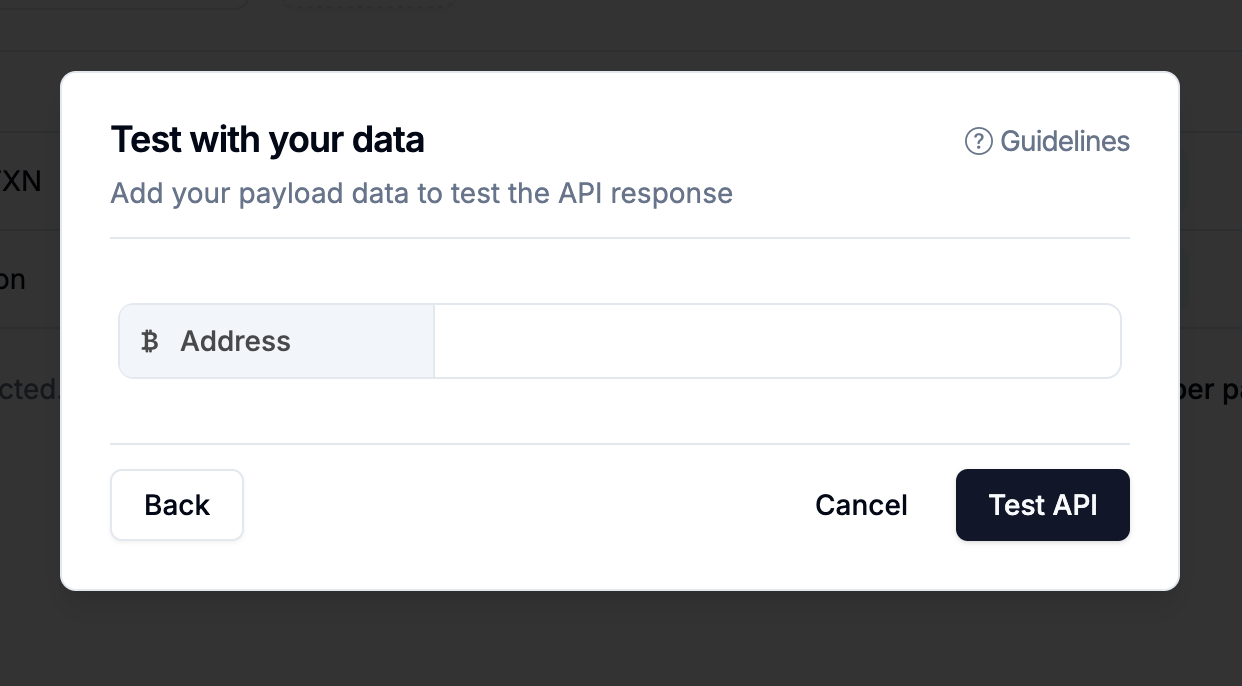This screenshot has height=686, width=1242.
Task: Click the dashed outlined element behind the overlay
Action: pyautogui.click(x=368, y=4)
